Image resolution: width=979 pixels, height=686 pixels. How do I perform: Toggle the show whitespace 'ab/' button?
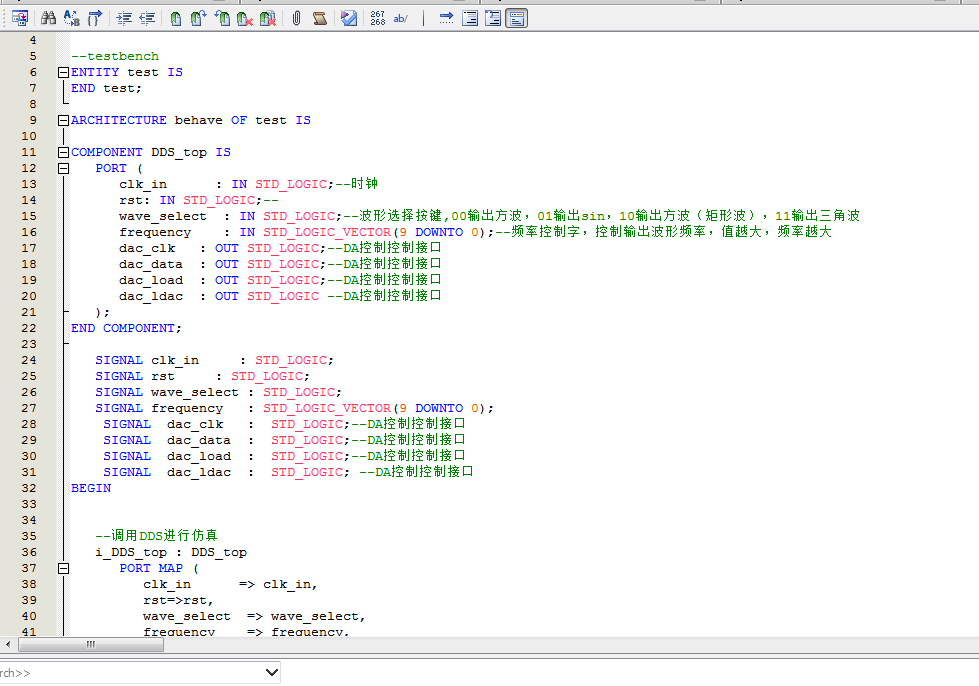click(x=400, y=18)
